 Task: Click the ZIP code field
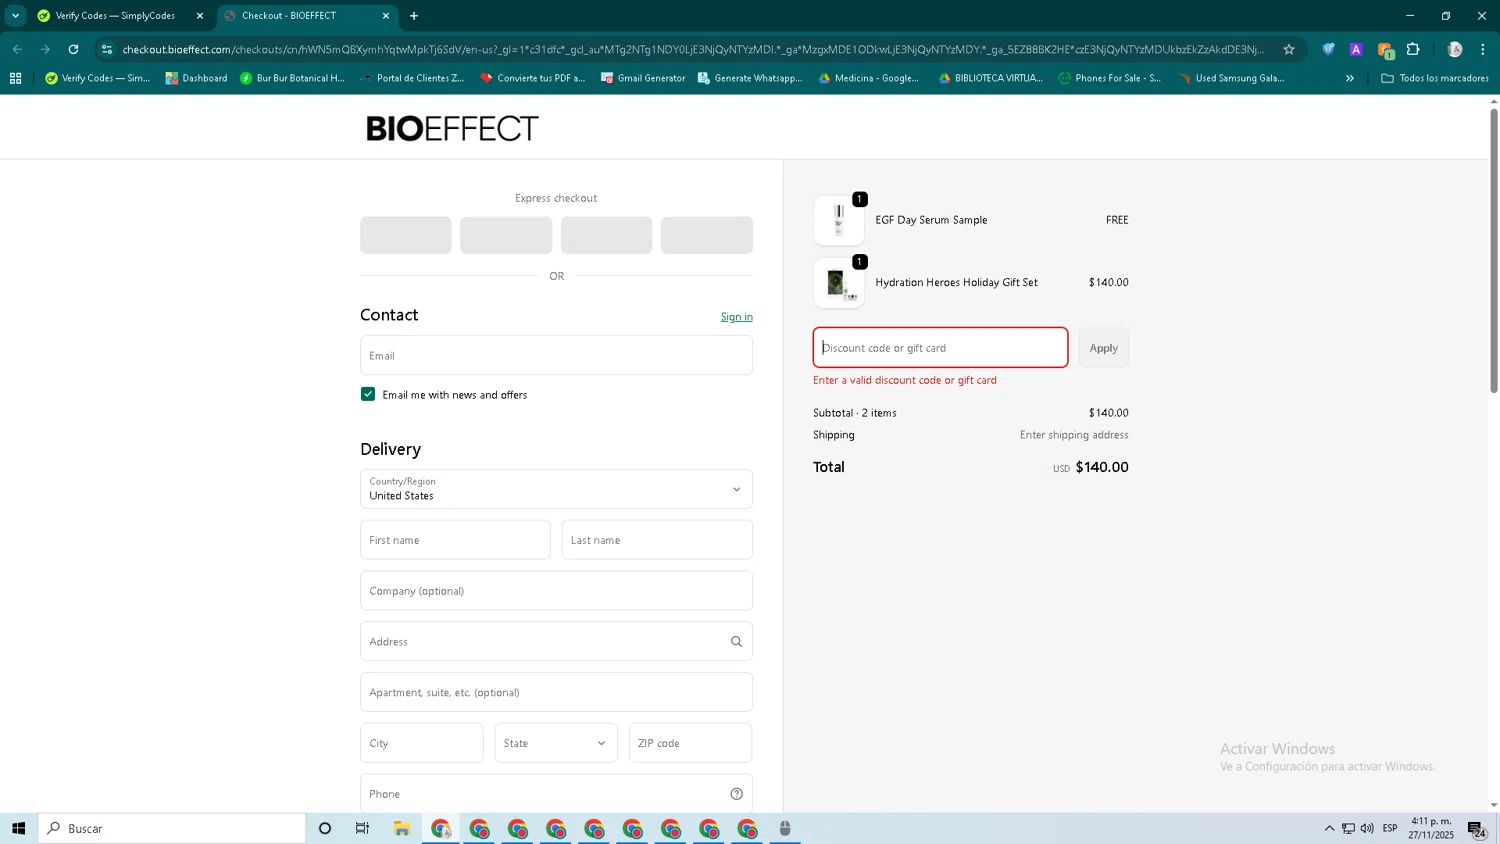pos(690,743)
